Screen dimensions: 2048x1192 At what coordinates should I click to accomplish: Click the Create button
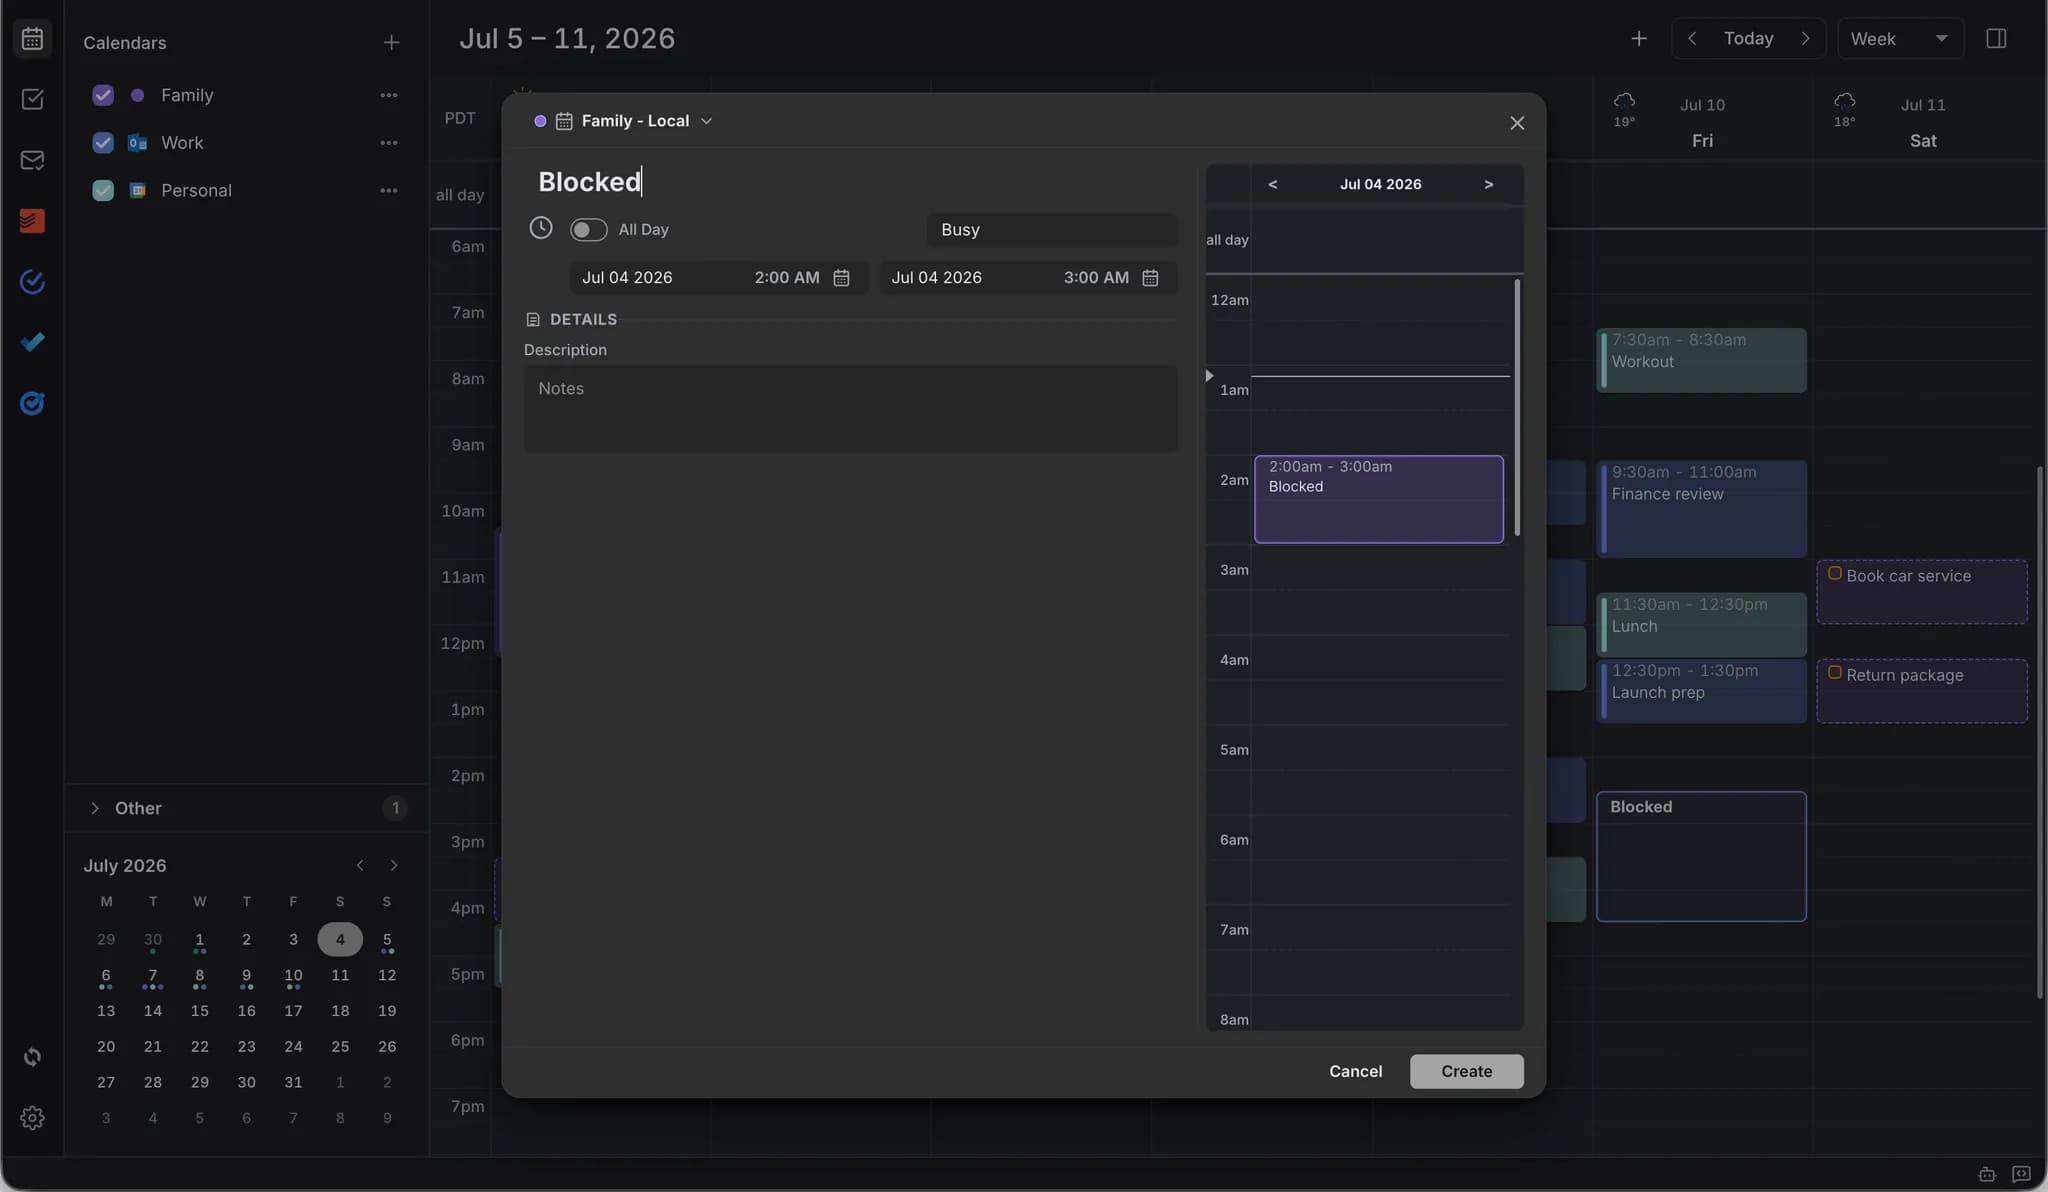1466,1071
